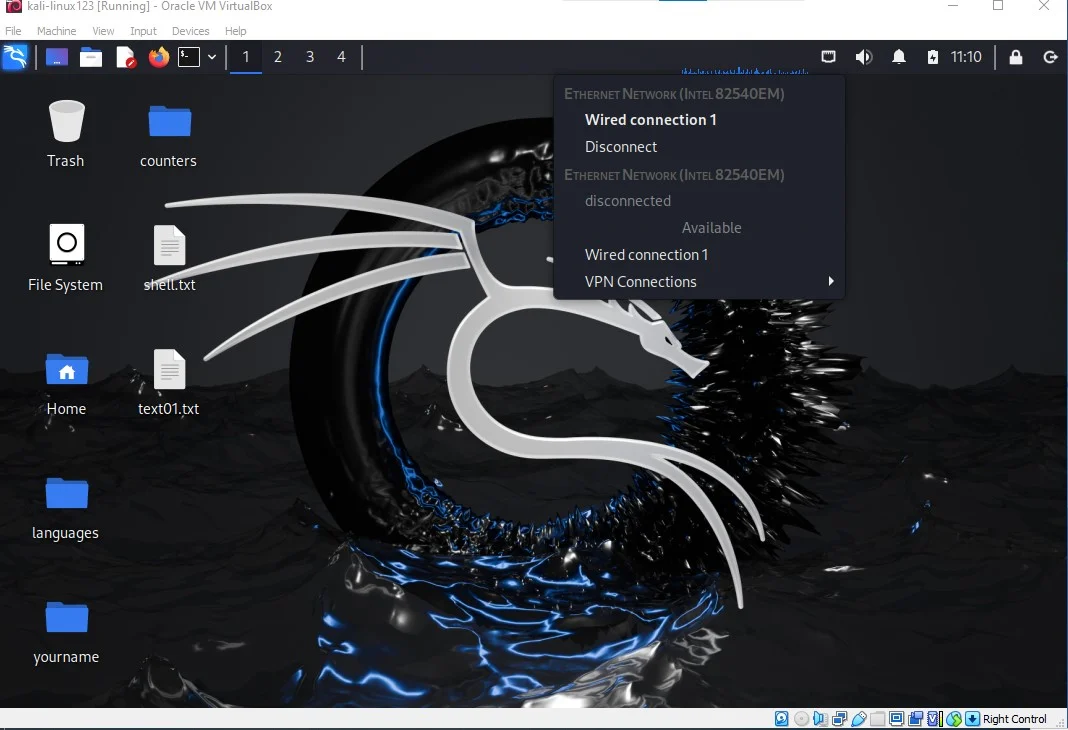Click the Available section label
This screenshot has height=730, width=1068.
coord(712,228)
